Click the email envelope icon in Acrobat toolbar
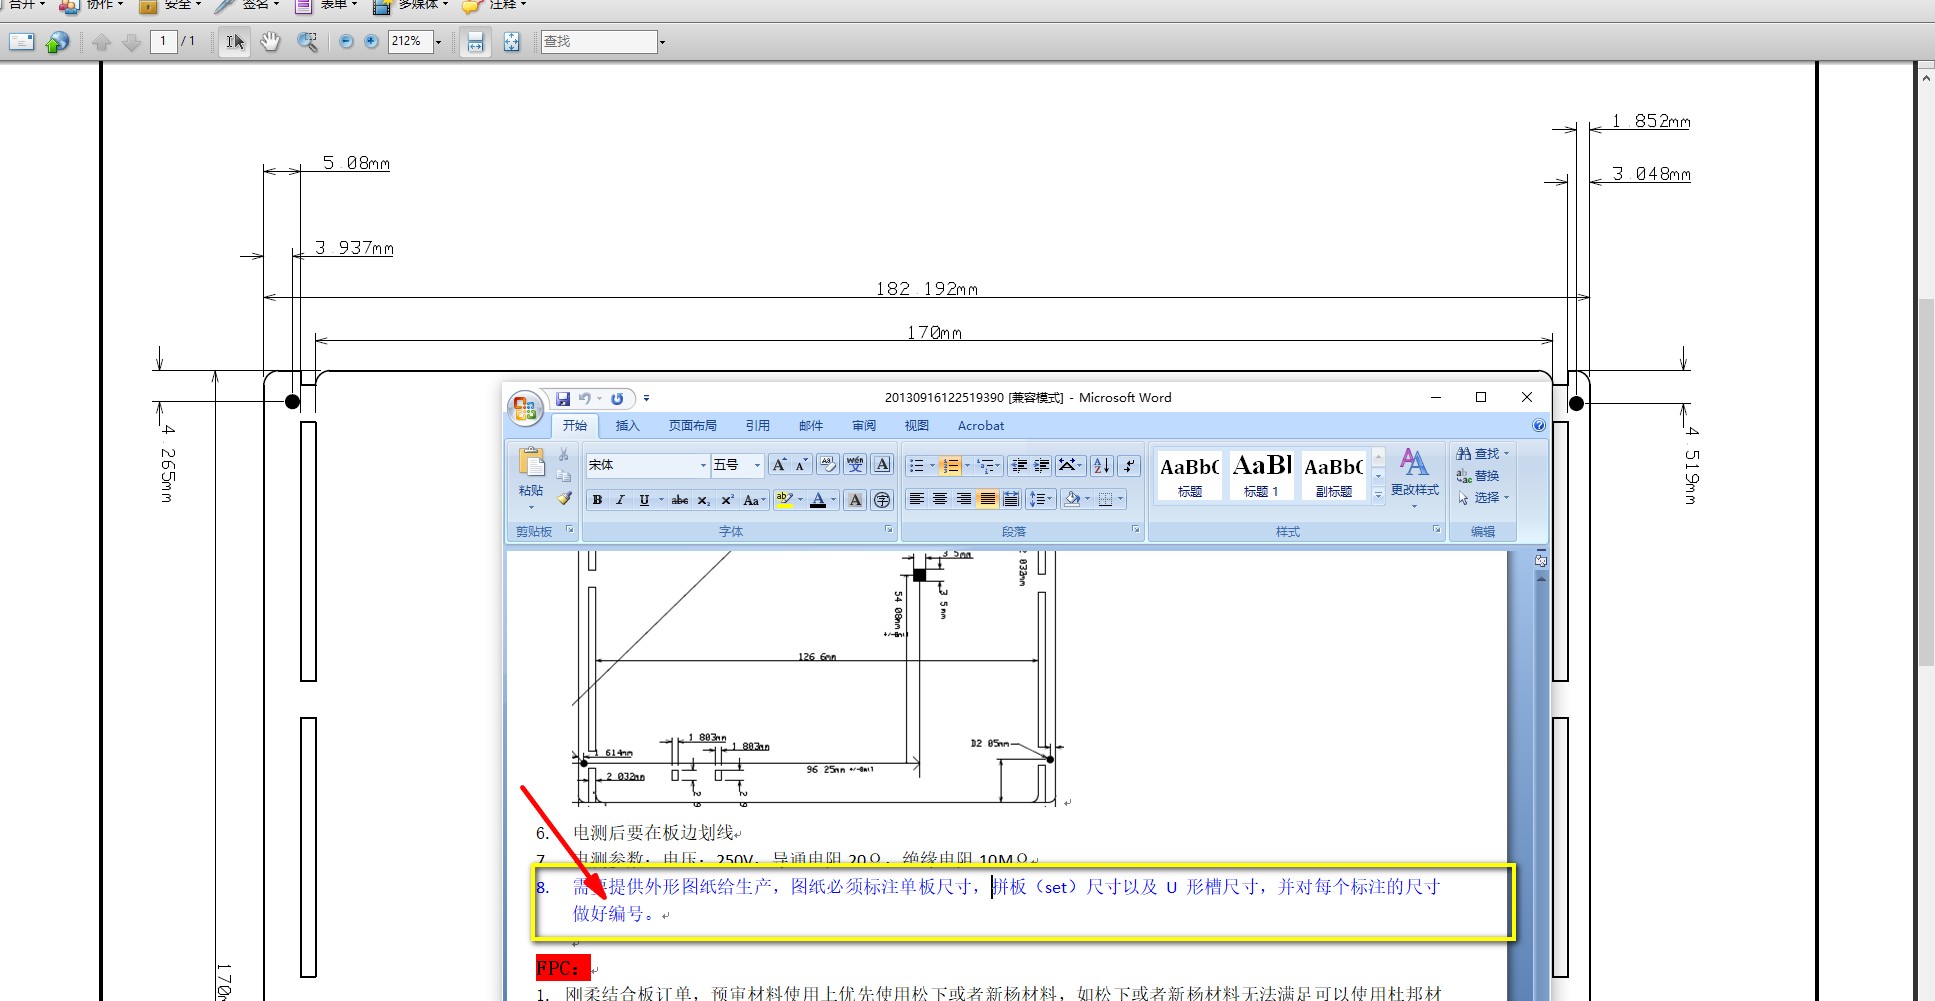This screenshot has height=1001, width=1935. (21, 42)
